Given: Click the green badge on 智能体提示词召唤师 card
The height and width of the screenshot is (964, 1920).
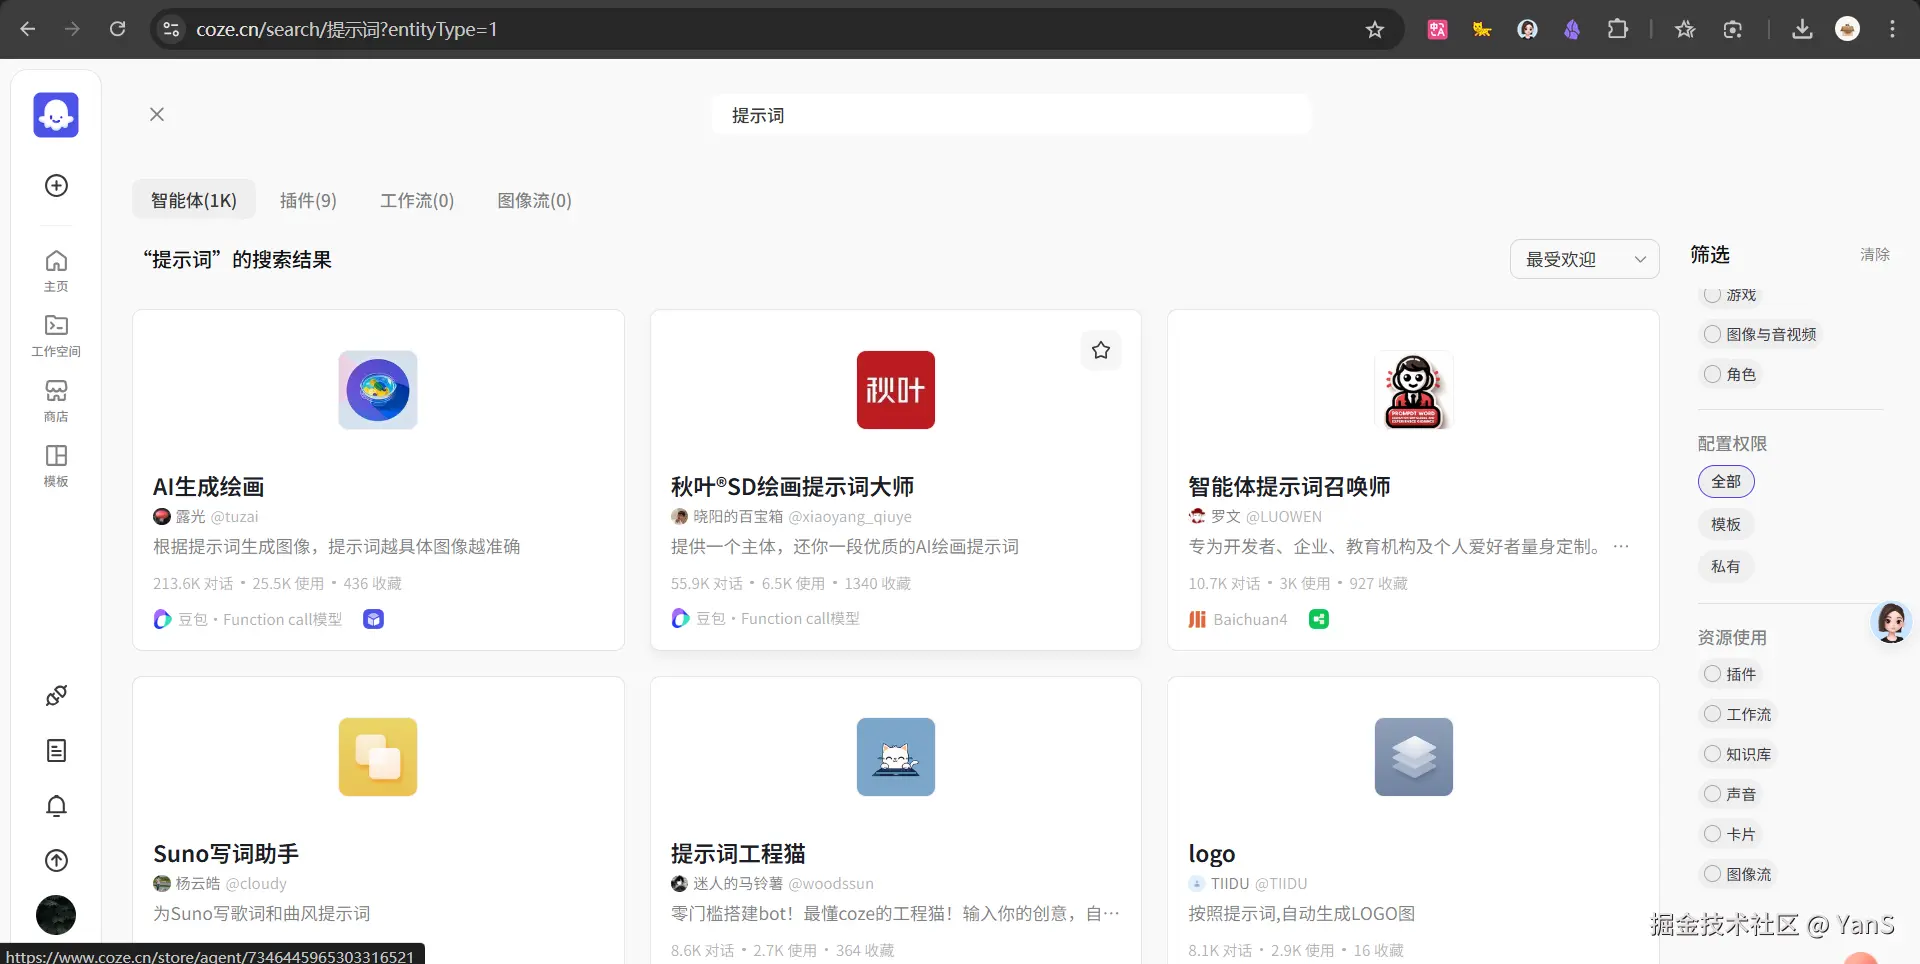Looking at the screenshot, I should point(1319,619).
